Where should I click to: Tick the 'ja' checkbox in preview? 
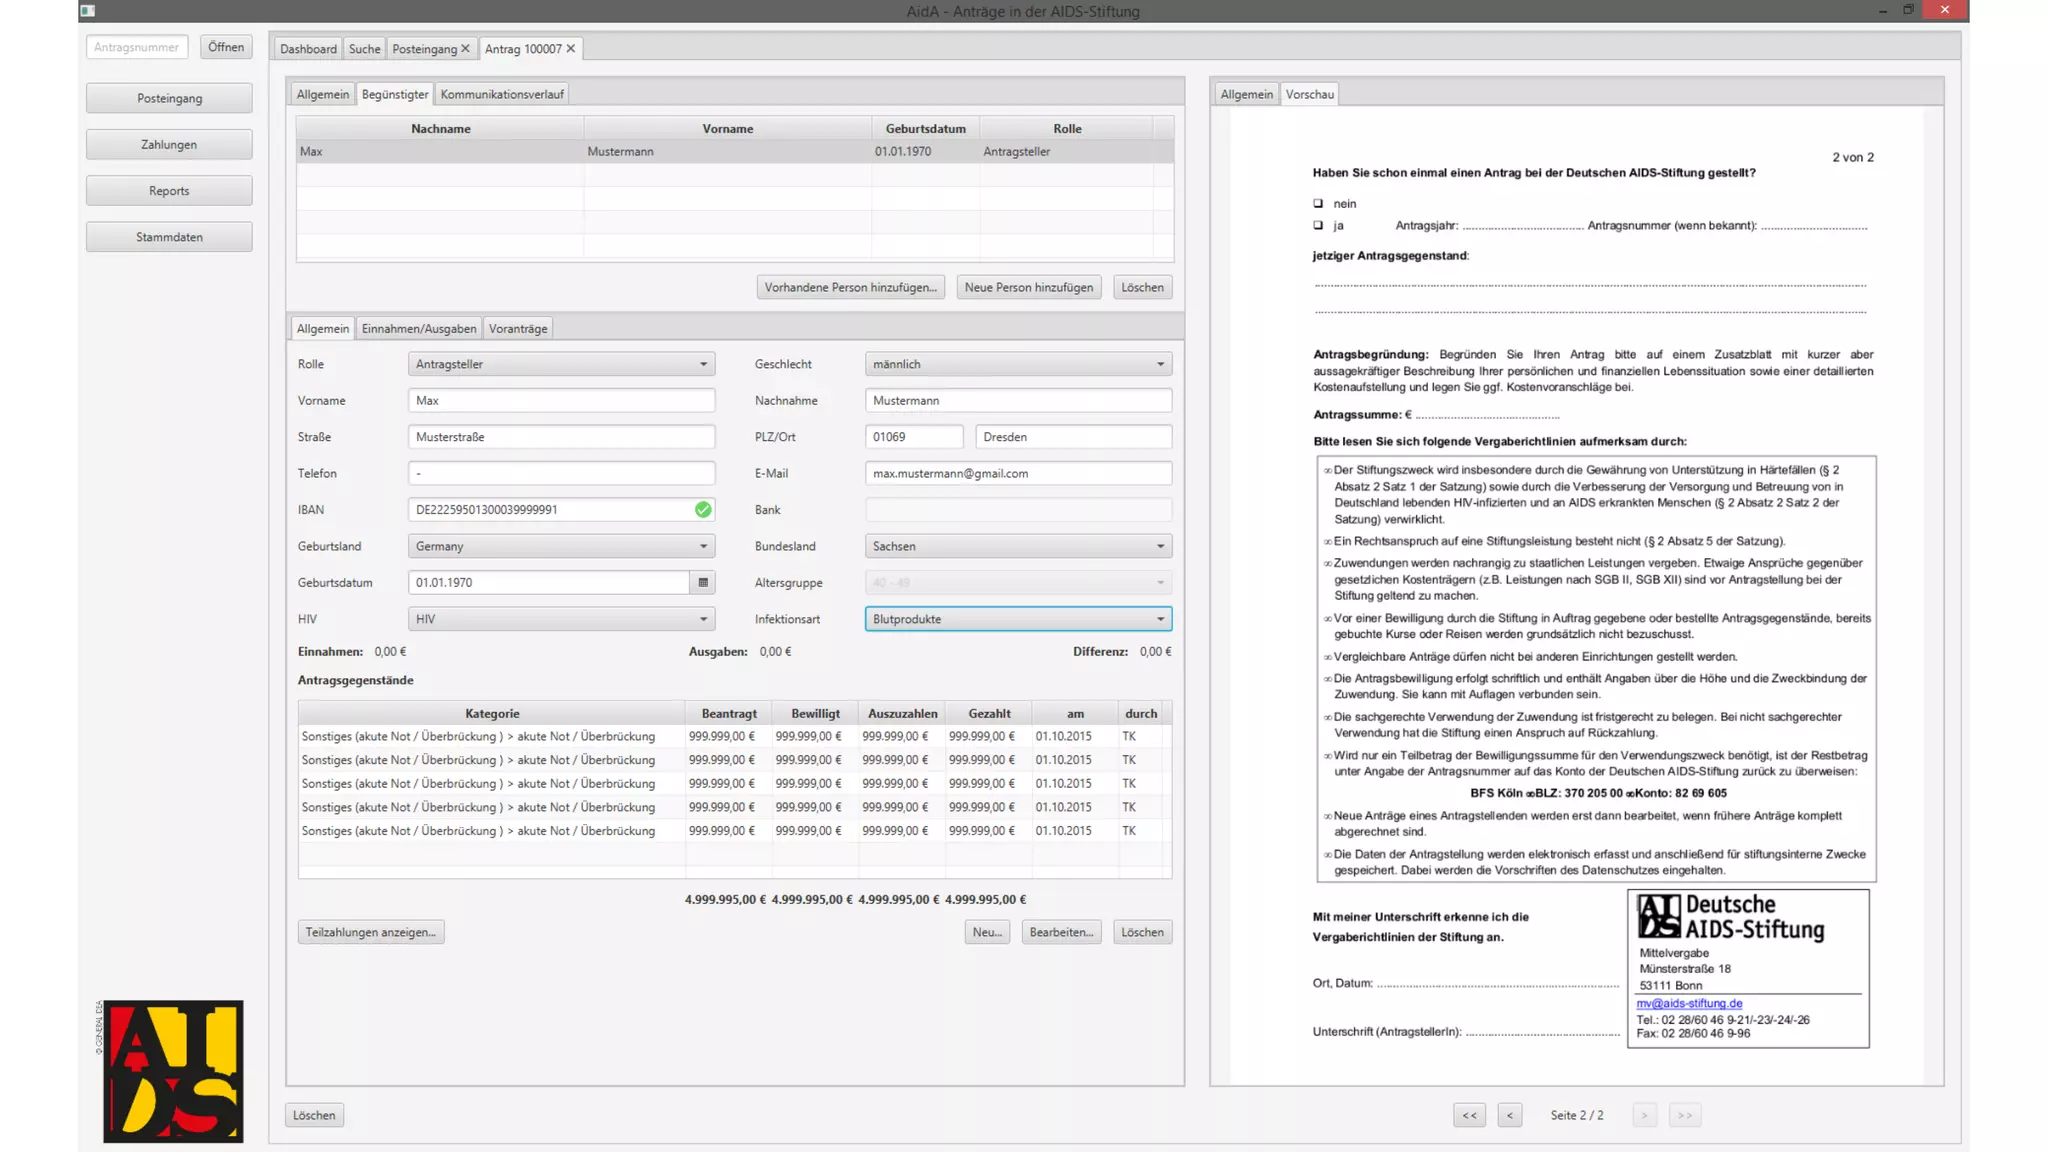point(1318,225)
